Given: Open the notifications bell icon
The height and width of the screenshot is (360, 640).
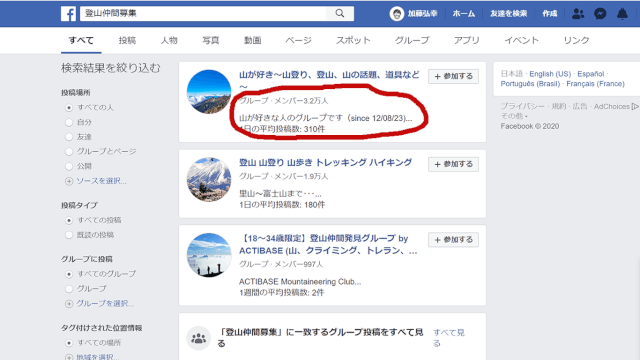Looking at the screenshot, I should (622, 14).
